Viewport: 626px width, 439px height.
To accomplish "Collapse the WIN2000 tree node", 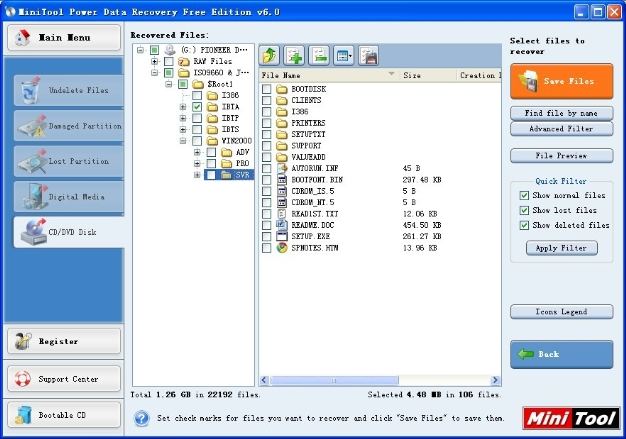I will (x=183, y=141).
